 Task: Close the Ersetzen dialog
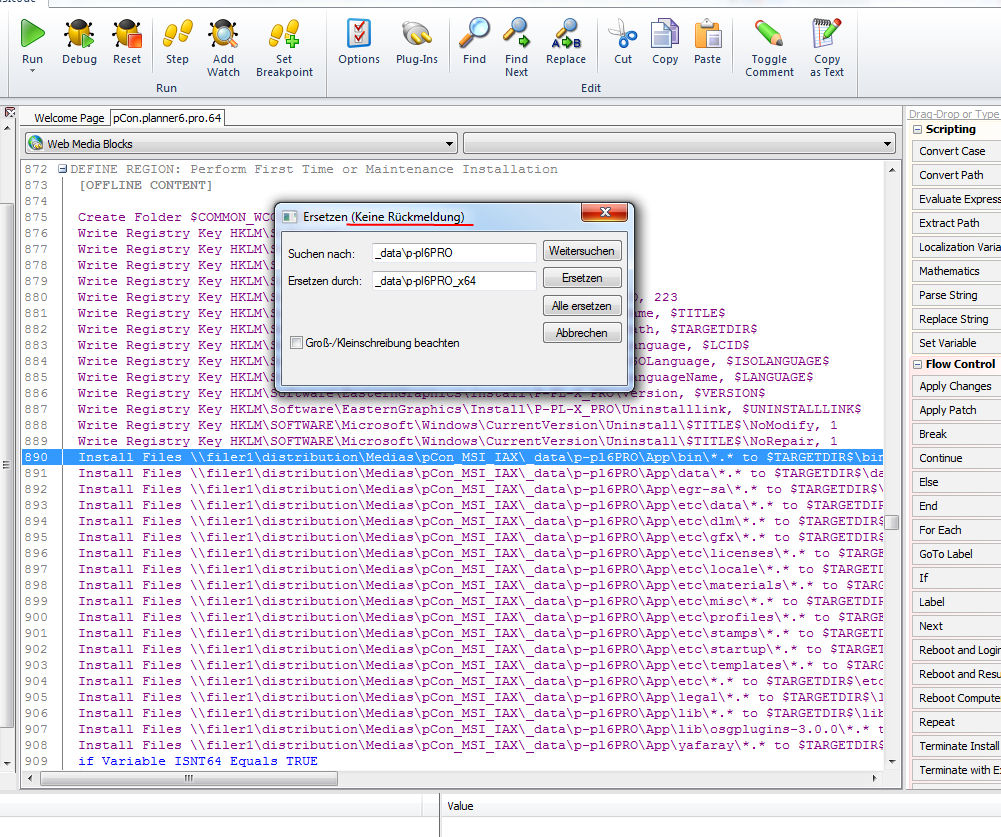(605, 212)
